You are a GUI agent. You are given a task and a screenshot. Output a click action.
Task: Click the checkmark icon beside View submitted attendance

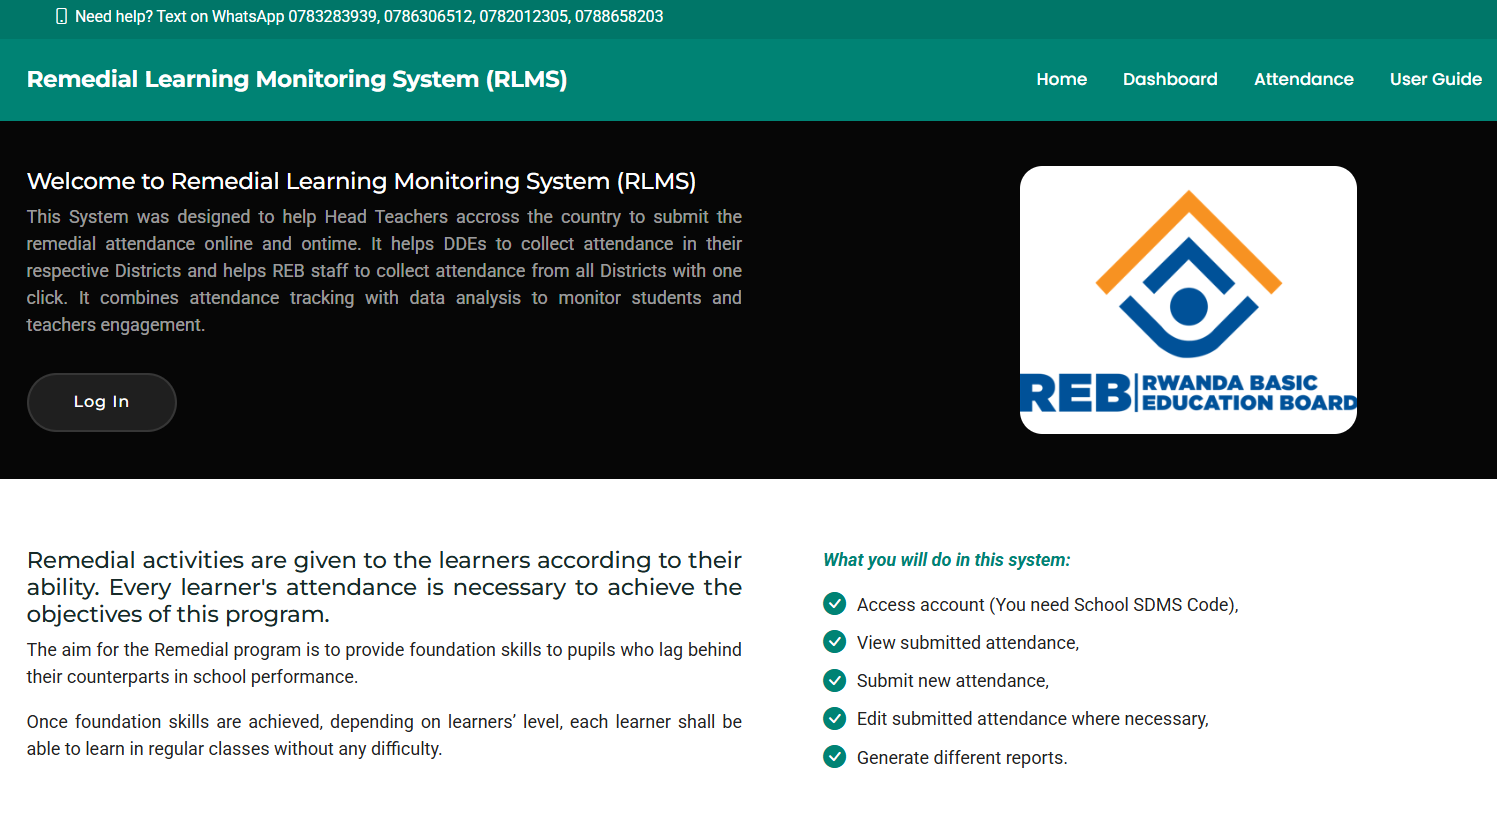(x=834, y=642)
